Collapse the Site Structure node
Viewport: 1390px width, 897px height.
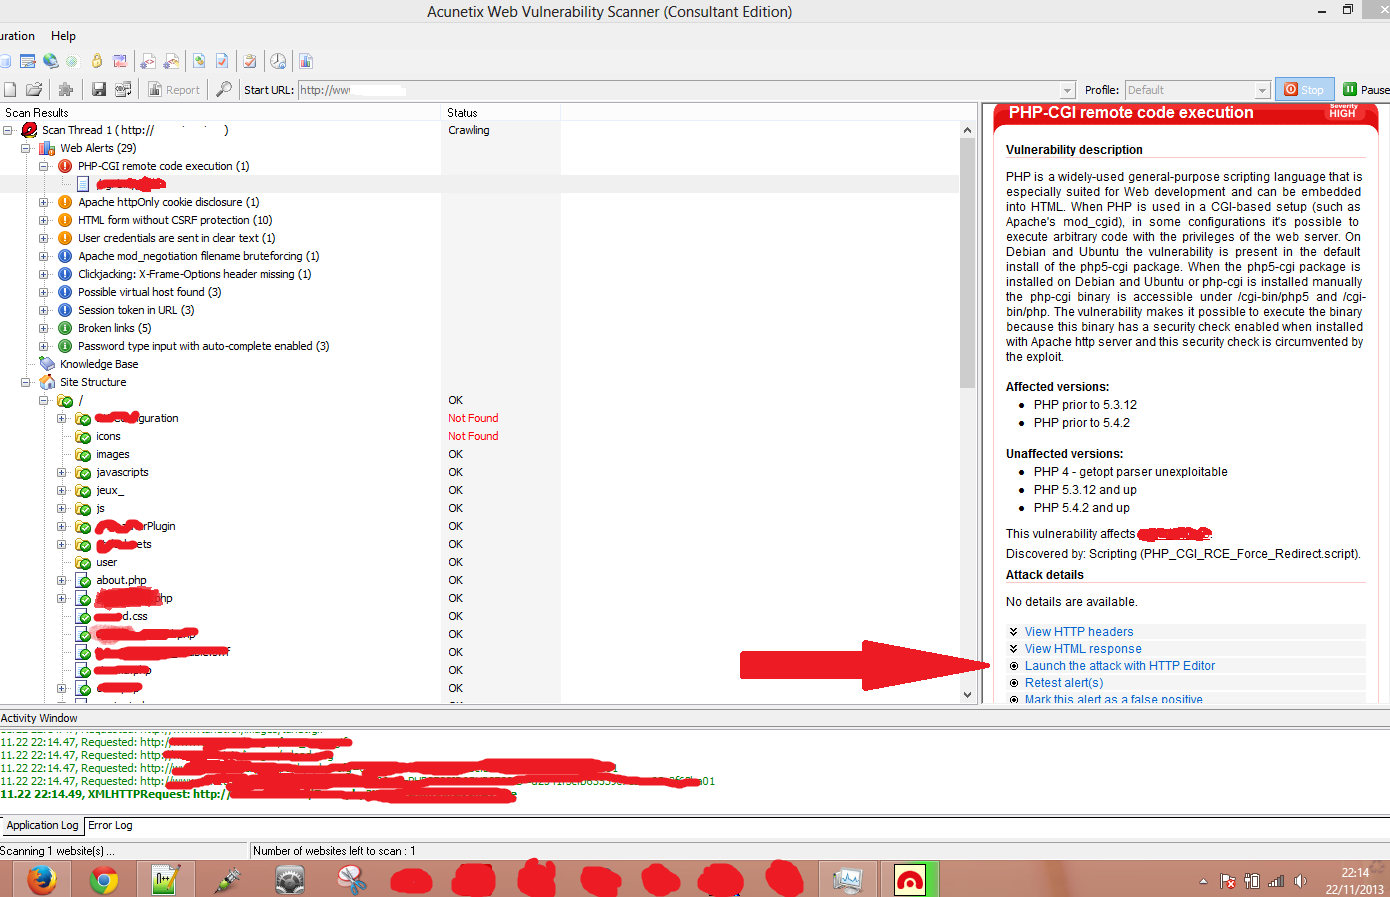point(26,382)
